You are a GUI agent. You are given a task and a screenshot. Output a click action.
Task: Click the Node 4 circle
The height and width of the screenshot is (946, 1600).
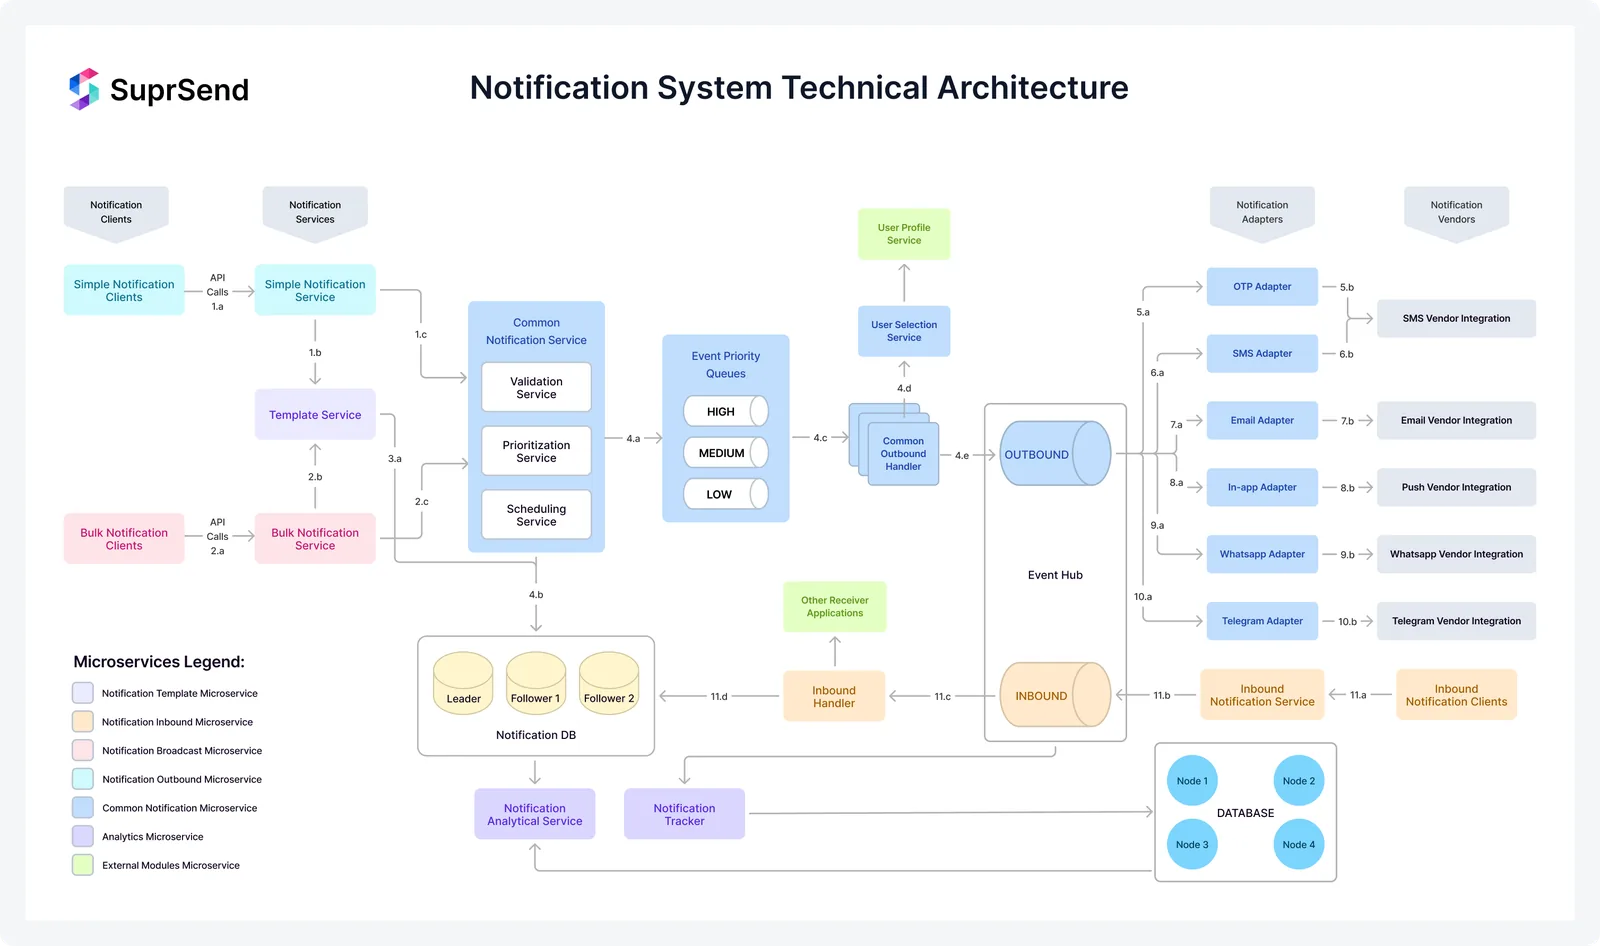1299,844
